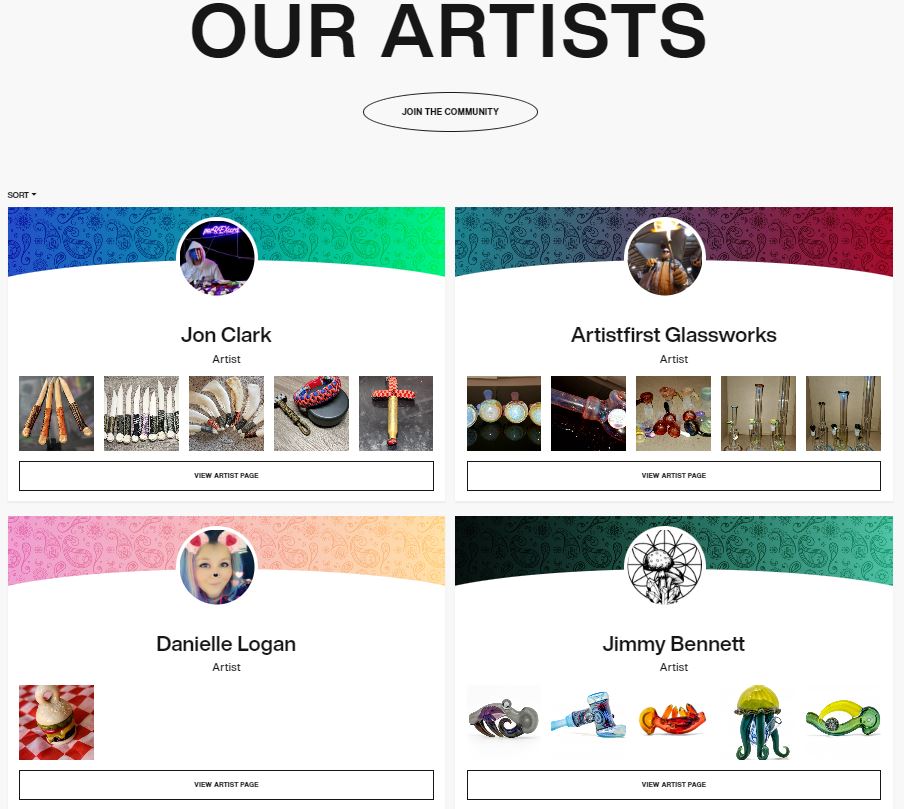
Task: View Jon Clark's artist page button
Action: 226,476
